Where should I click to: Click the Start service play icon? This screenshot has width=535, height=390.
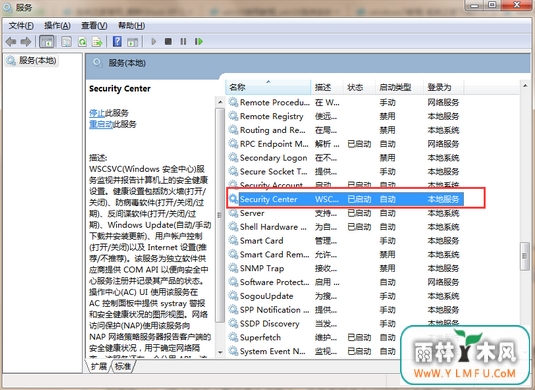pos(154,42)
